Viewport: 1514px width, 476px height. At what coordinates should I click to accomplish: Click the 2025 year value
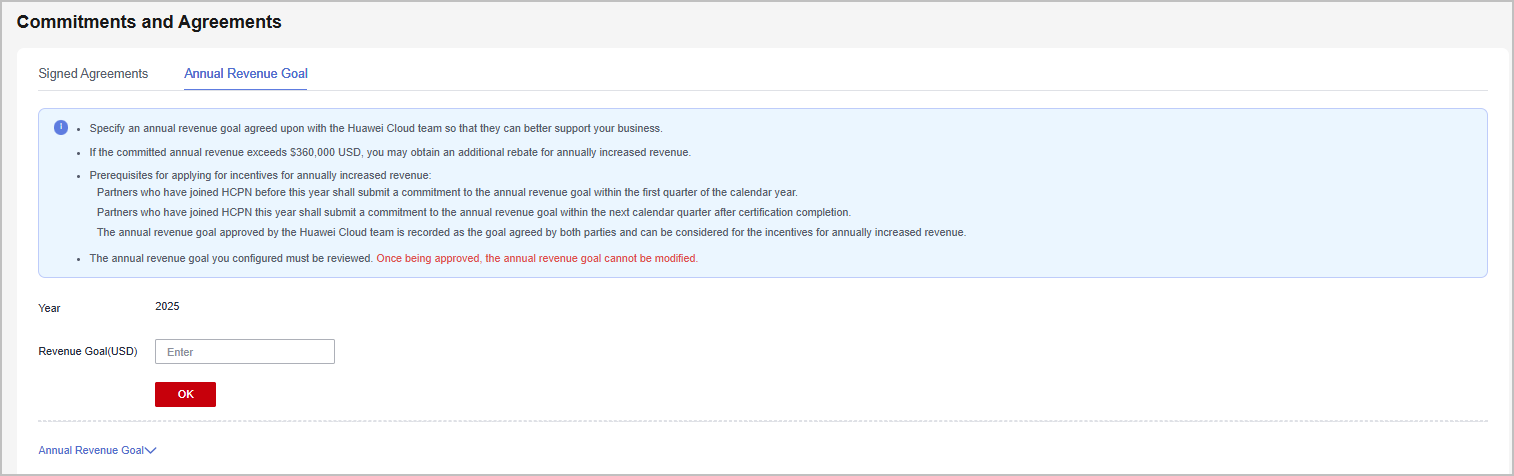[x=167, y=306]
